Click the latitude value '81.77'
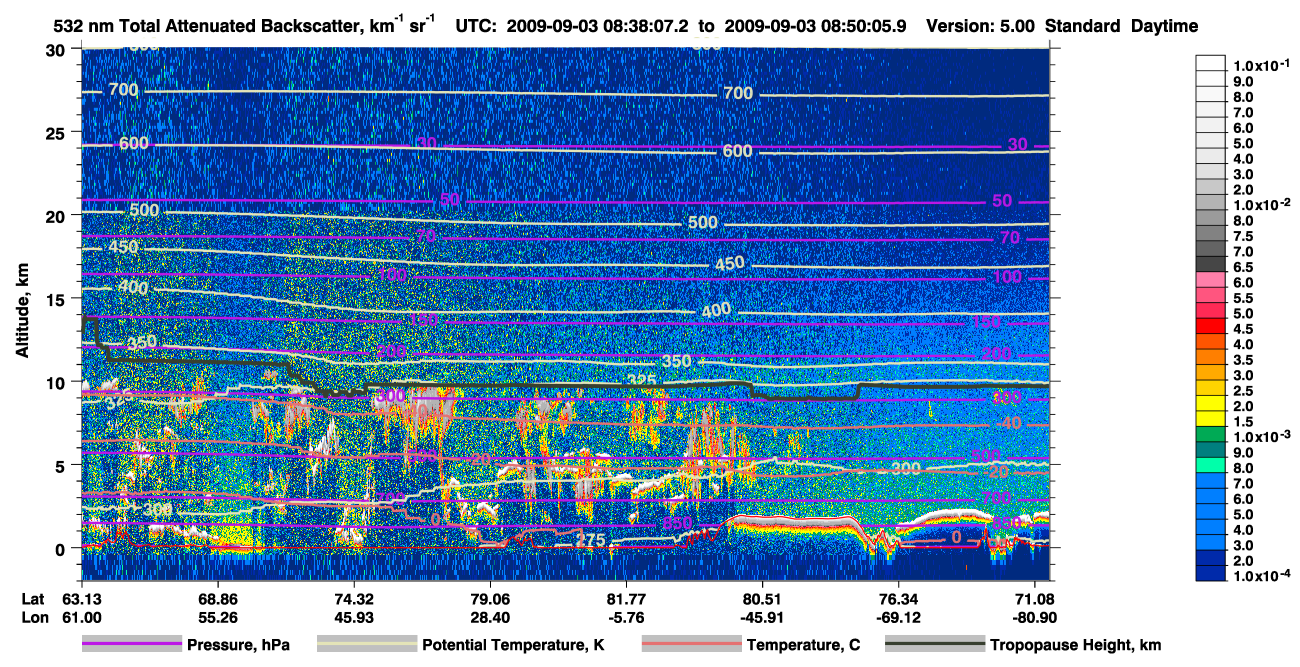1300x667 pixels. click(626, 599)
